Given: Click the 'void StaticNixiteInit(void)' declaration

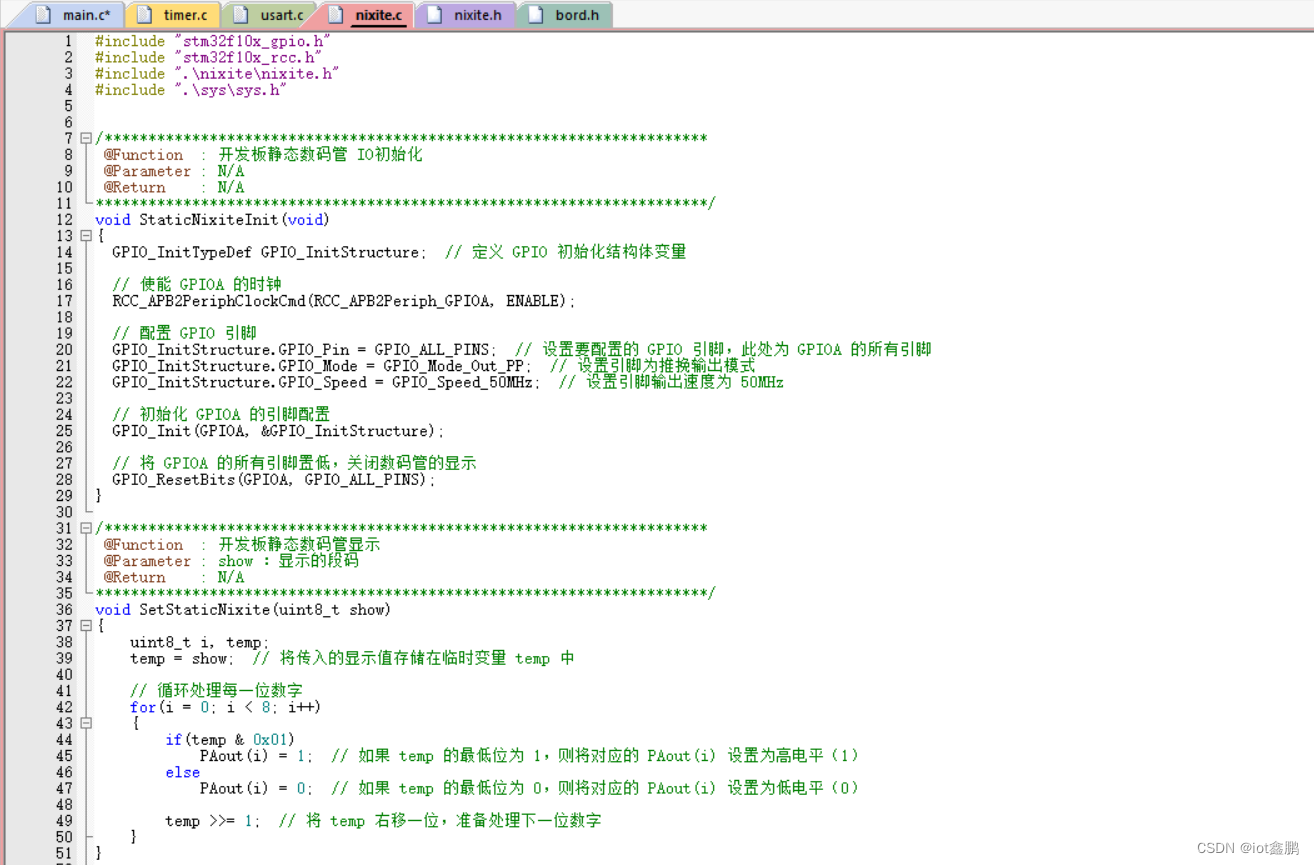Looking at the screenshot, I should 212,220.
